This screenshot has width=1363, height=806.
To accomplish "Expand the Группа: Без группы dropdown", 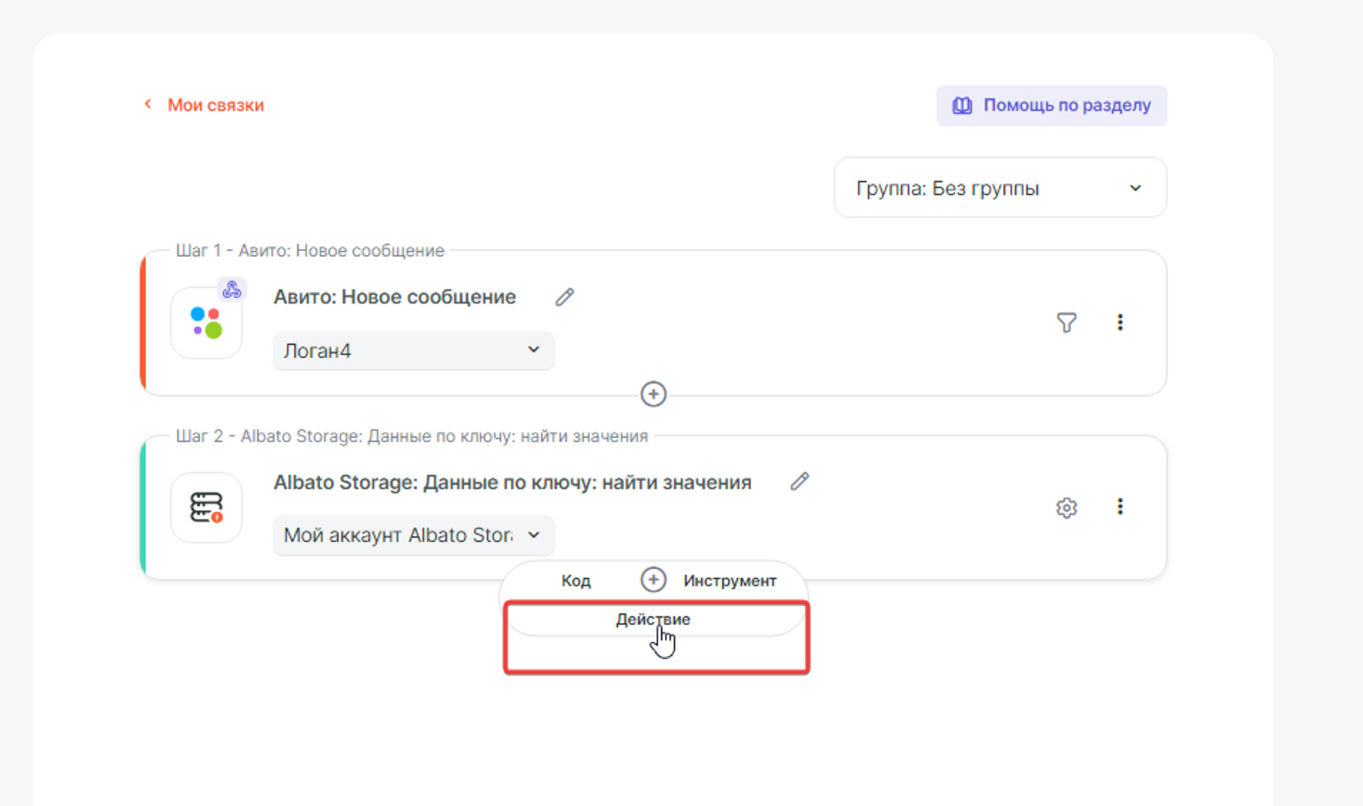I will (1000, 188).
